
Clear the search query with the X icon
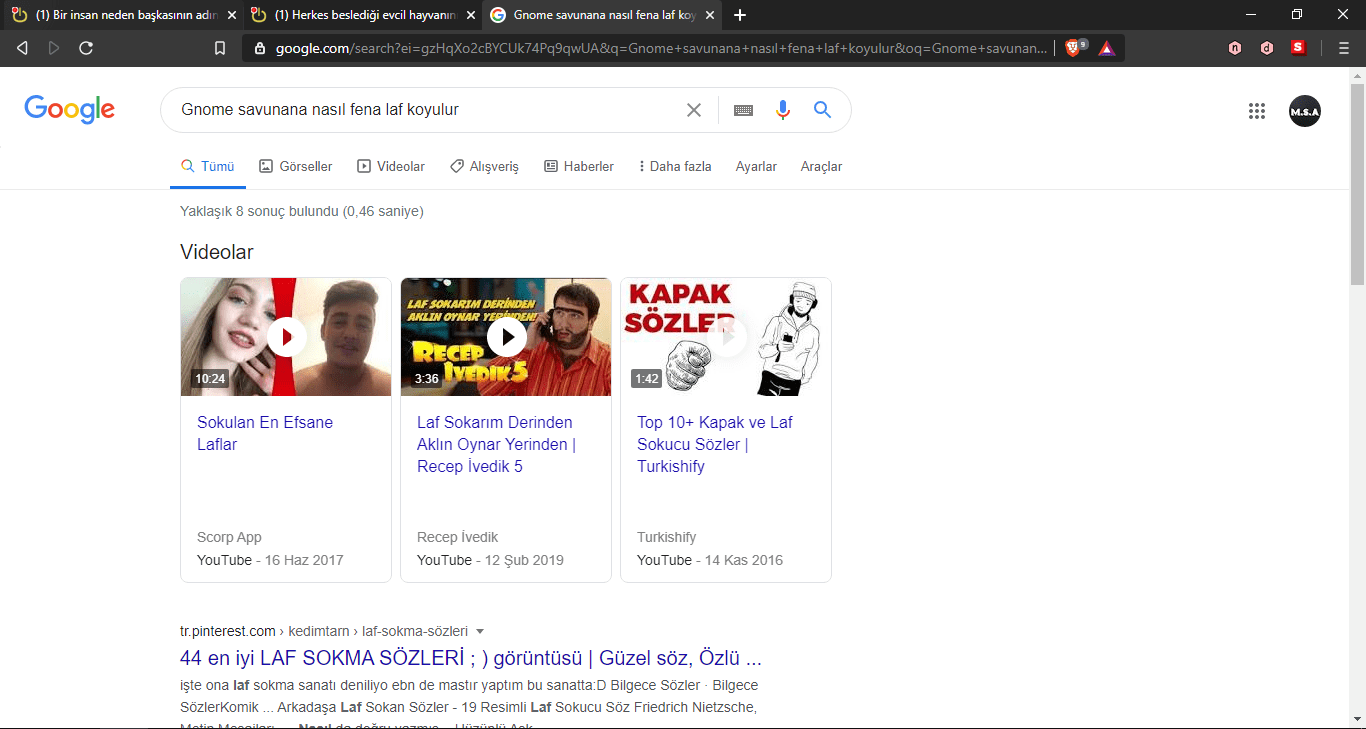pyautogui.click(x=694, y=110)
